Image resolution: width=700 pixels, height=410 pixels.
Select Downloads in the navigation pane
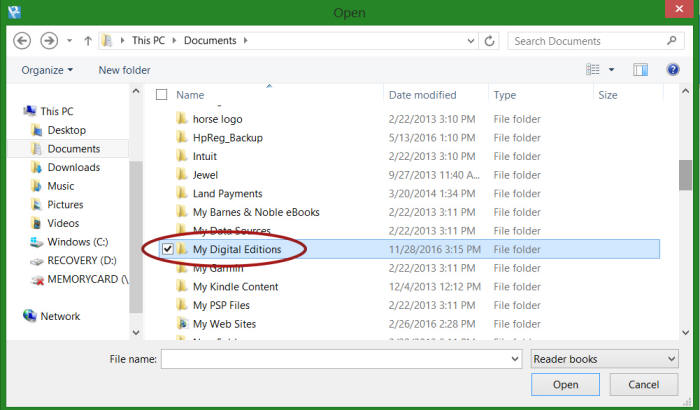tap(73, 167)
